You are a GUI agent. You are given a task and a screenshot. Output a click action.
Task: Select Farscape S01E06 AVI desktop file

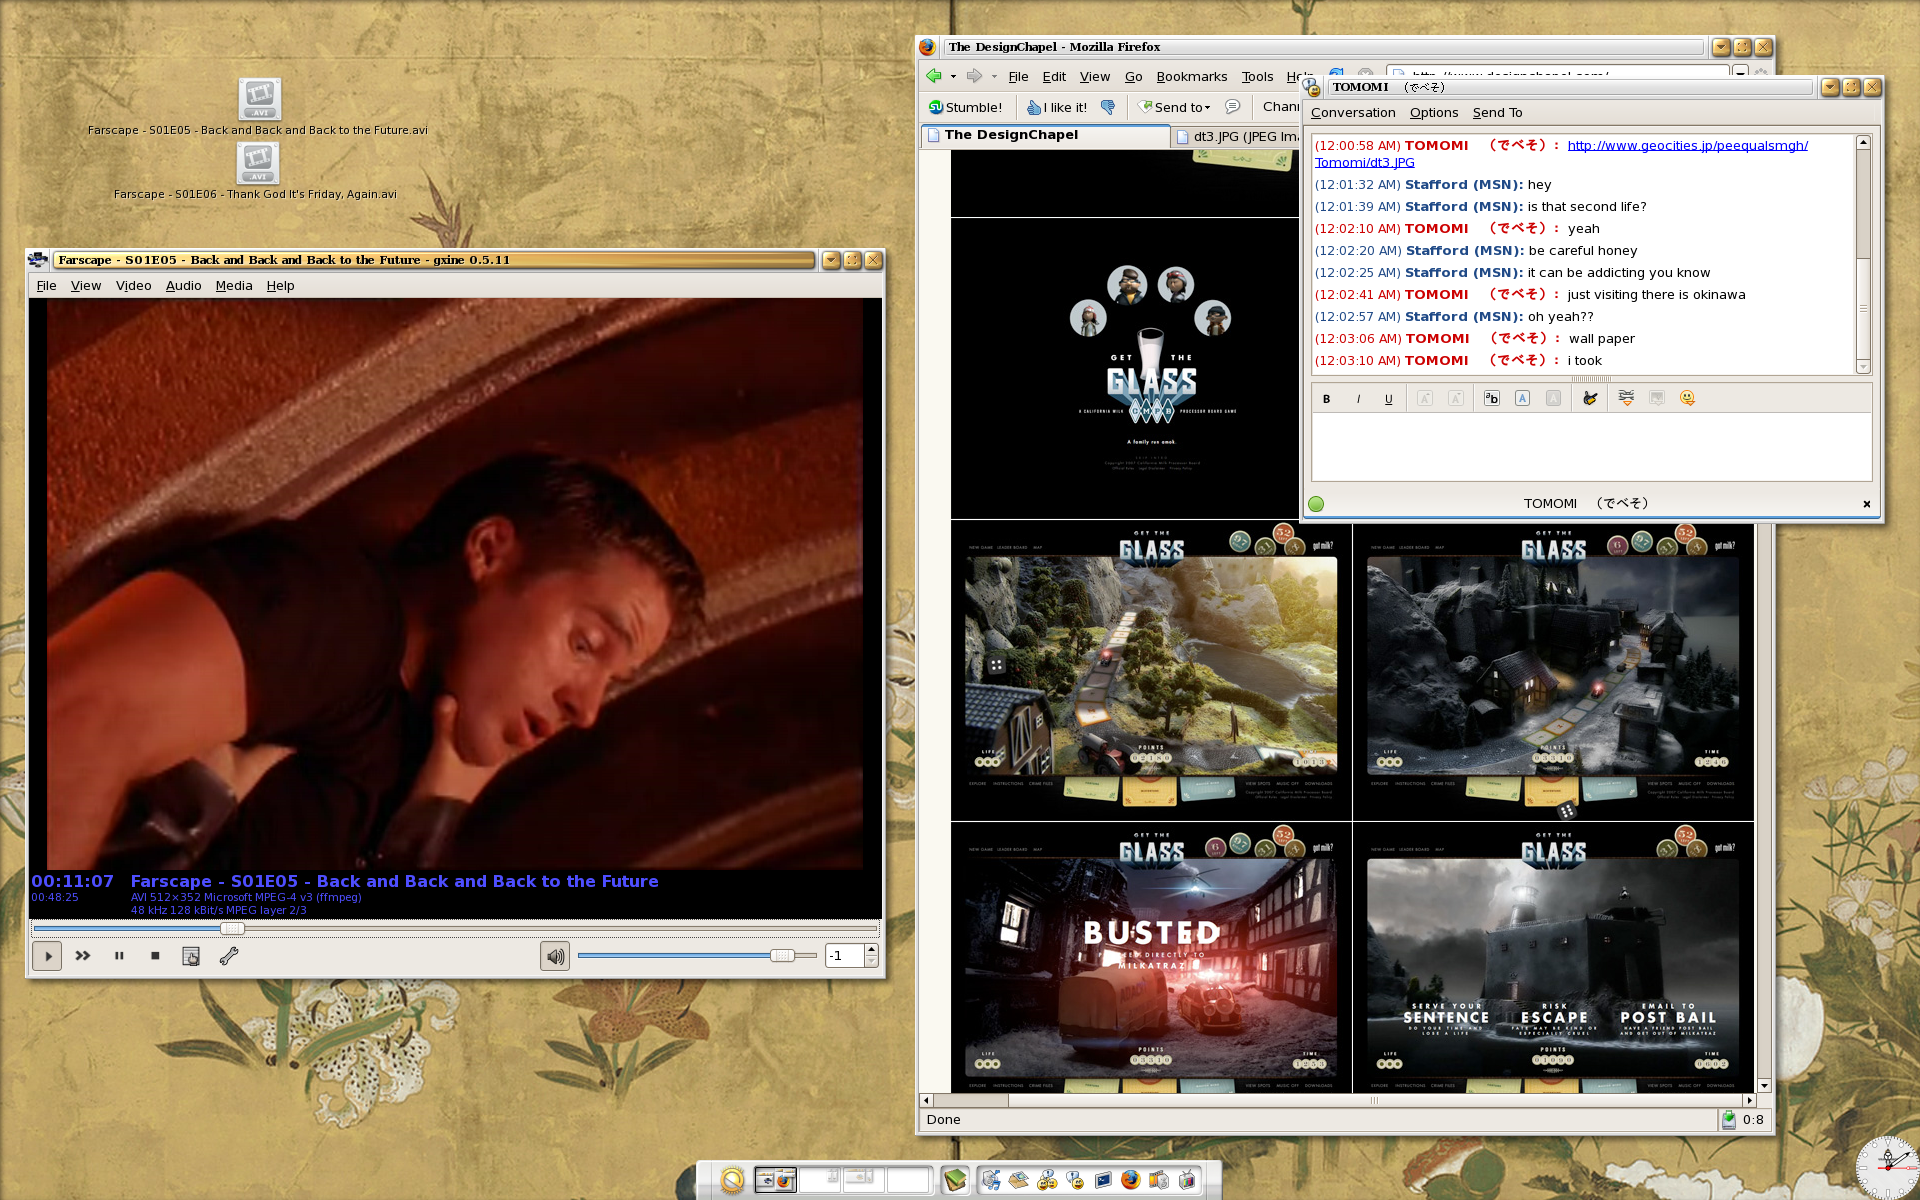coord(257,172)
